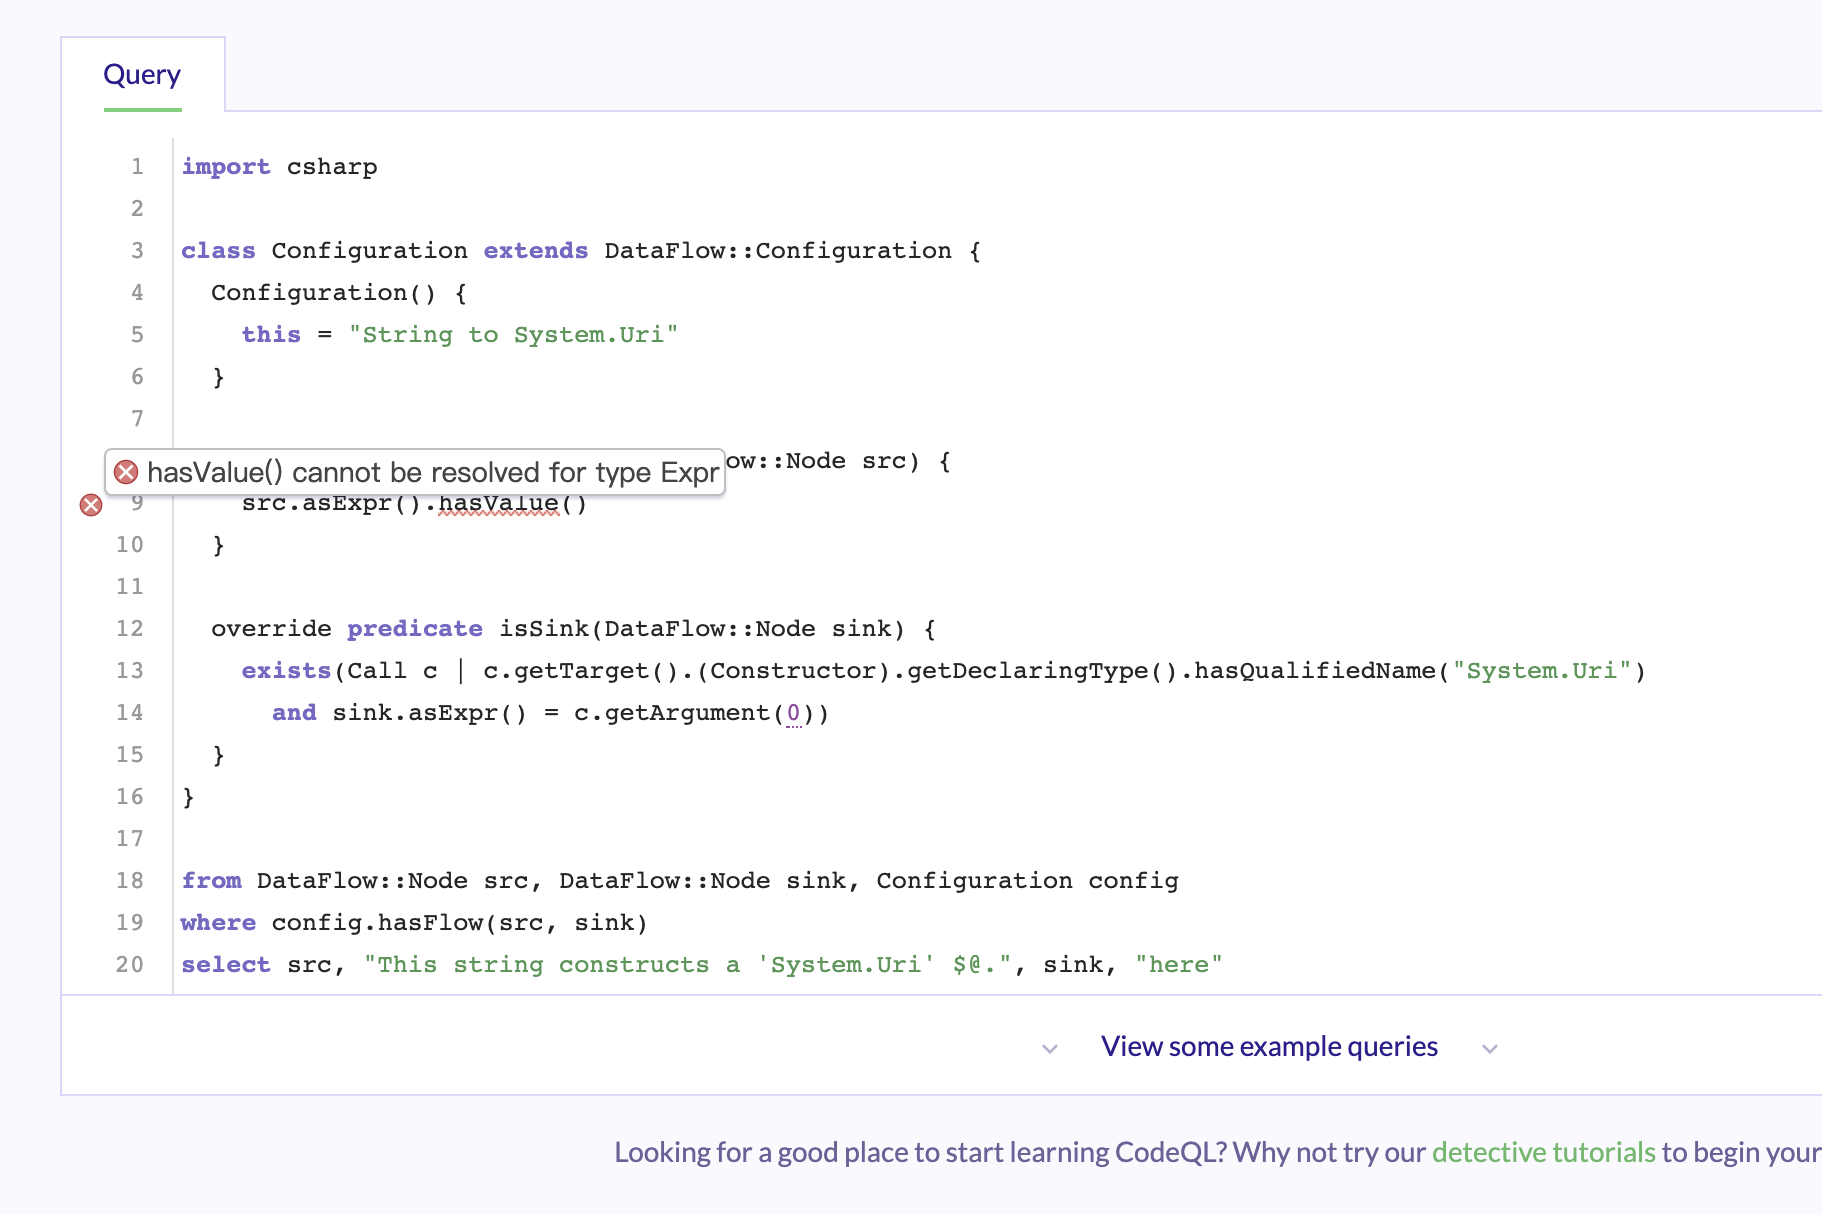Switch to the Query tab
This screenshot has width=1822, height=1214.
(x=142, y=73)
